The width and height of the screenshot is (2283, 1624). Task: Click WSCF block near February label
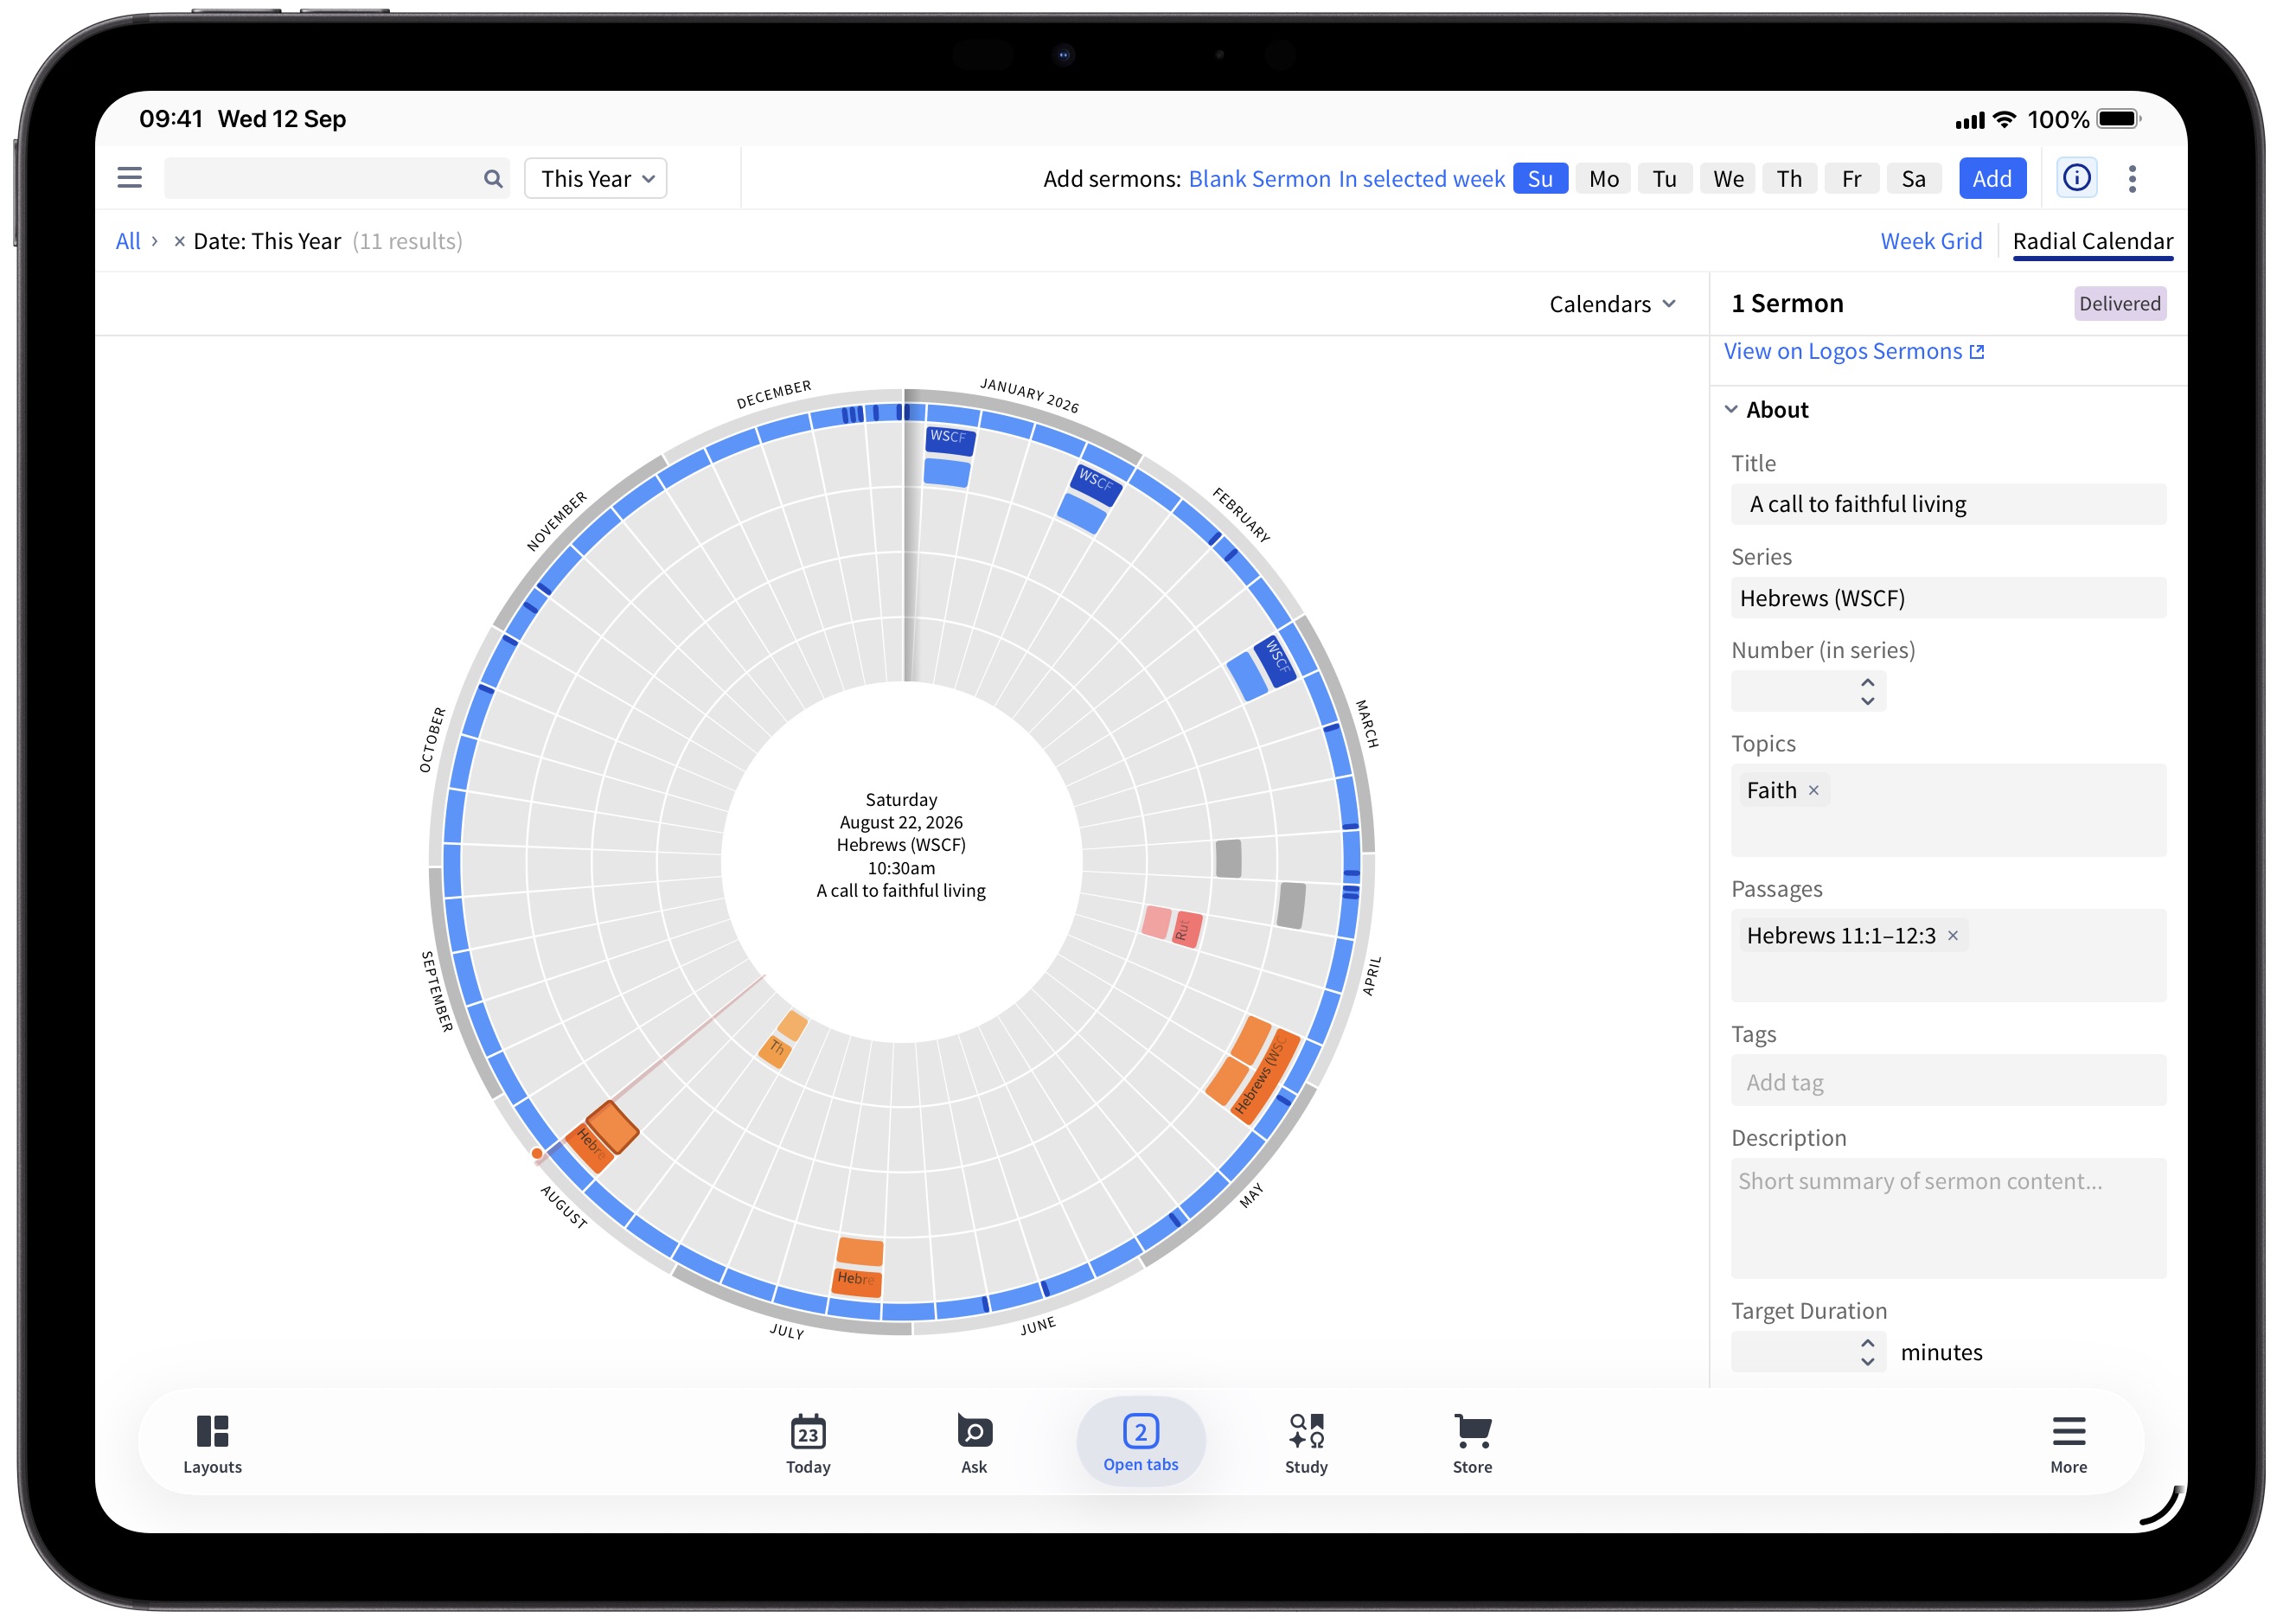click(1096, 483)
